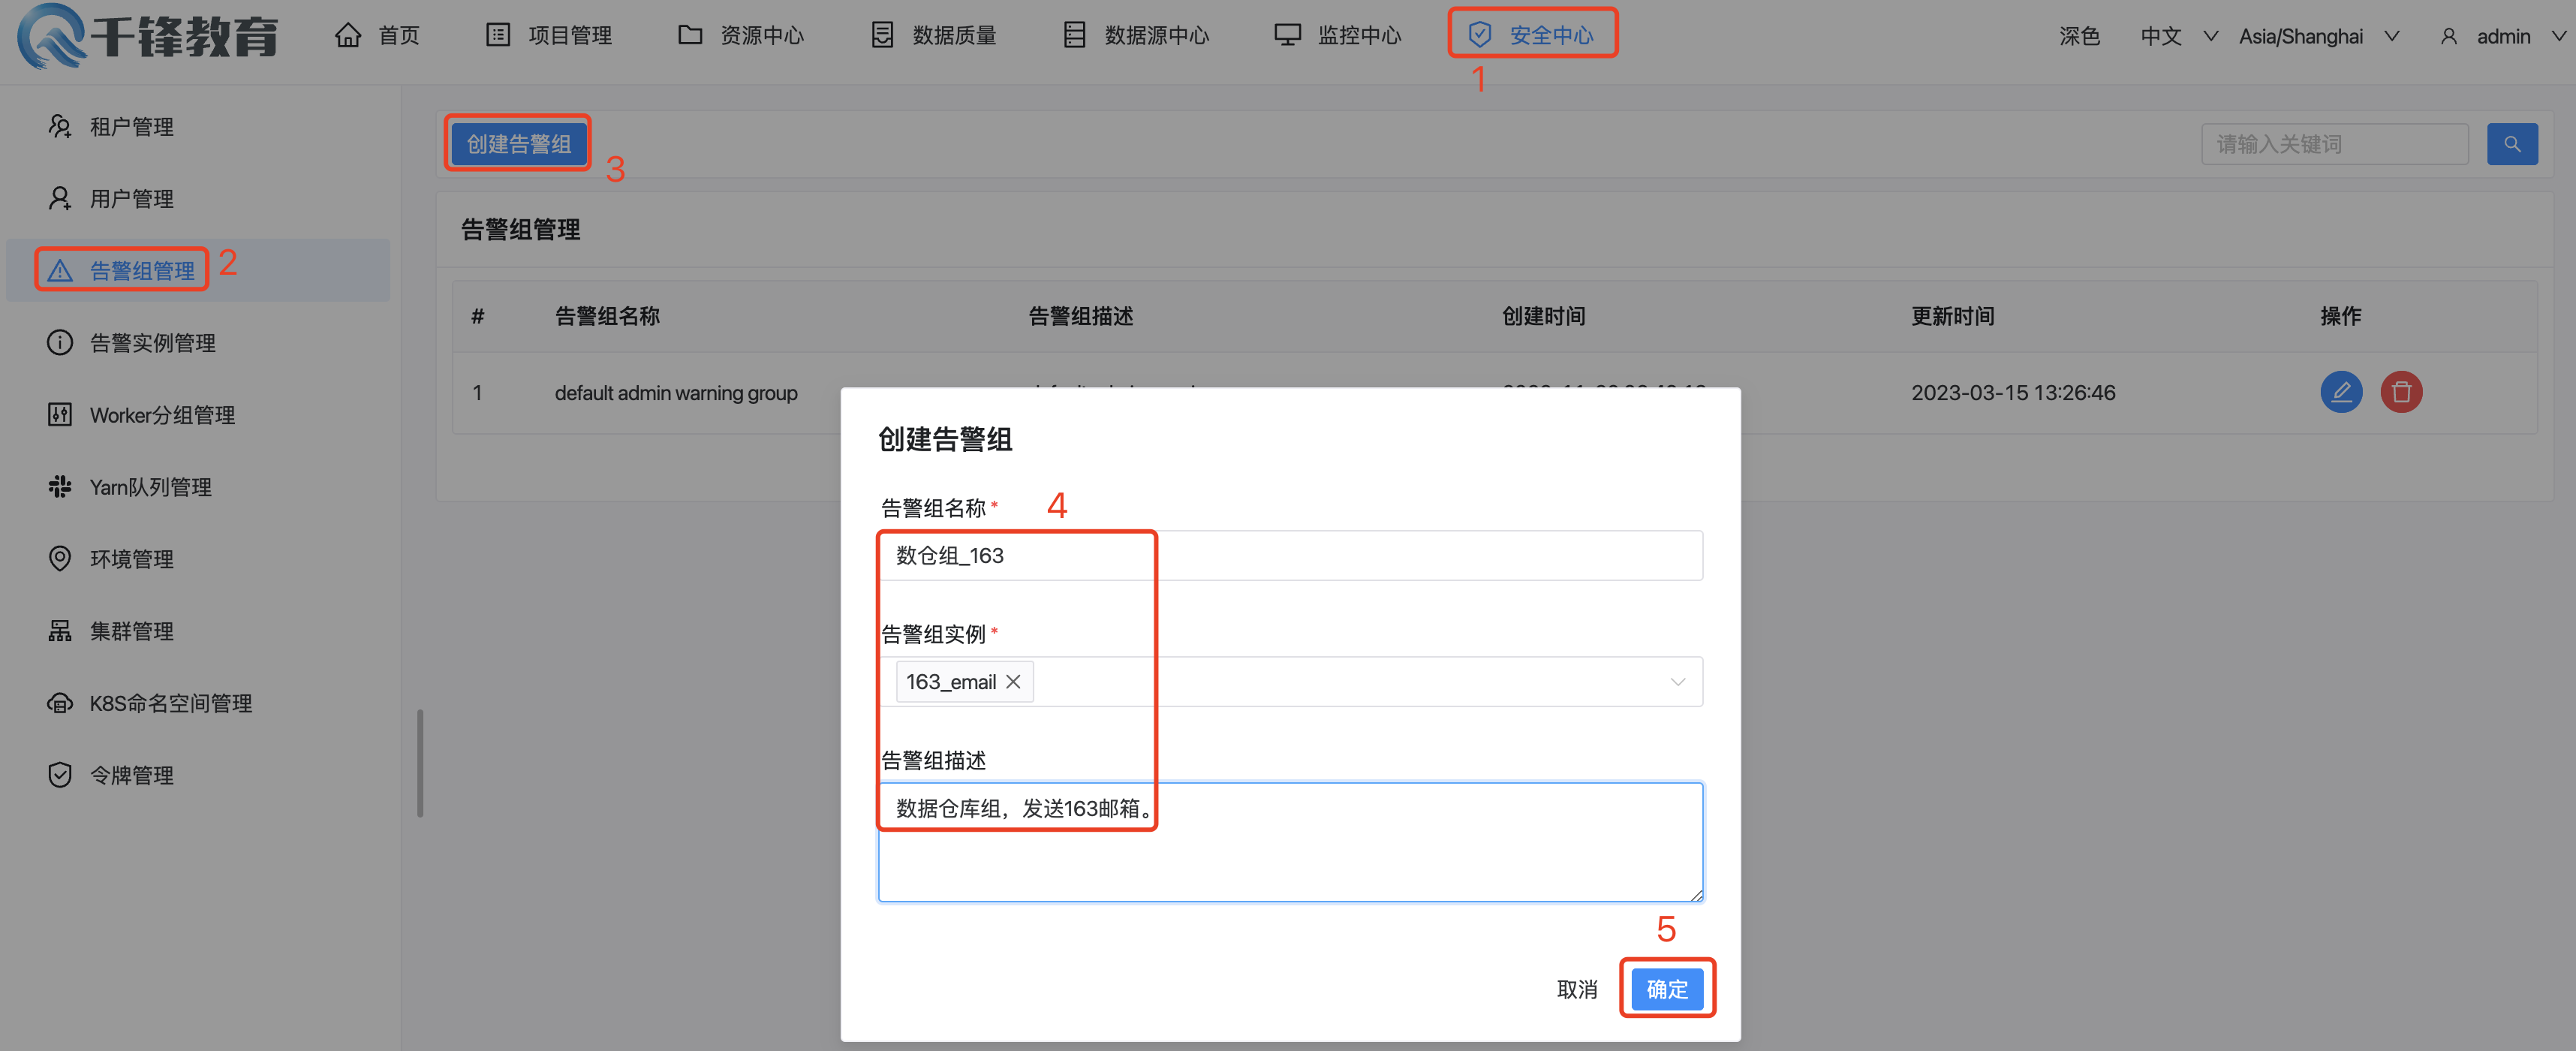Click the blue edit pencil icon
This screenshot has width=2576, height=1051.
pyautogui.click(x=2340, y=392)
